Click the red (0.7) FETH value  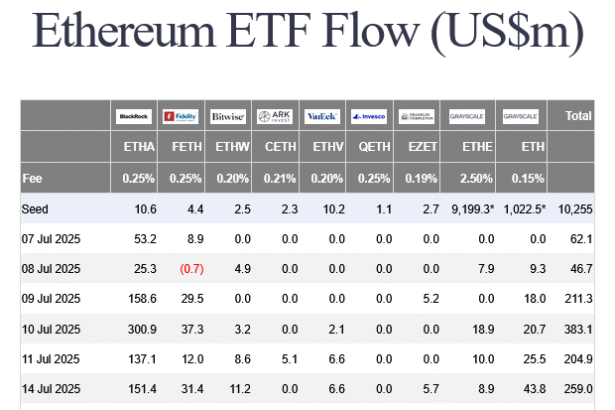click(x=188, y=268)
